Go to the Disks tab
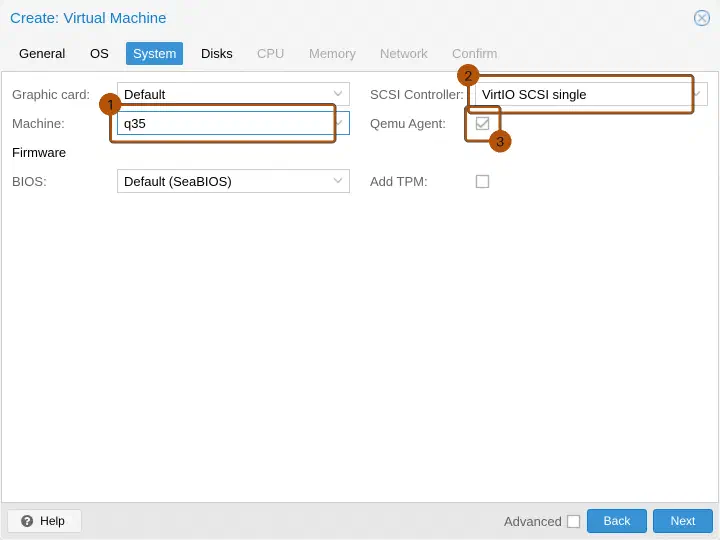Screen dimensions: 720x540 click(217, 54)
